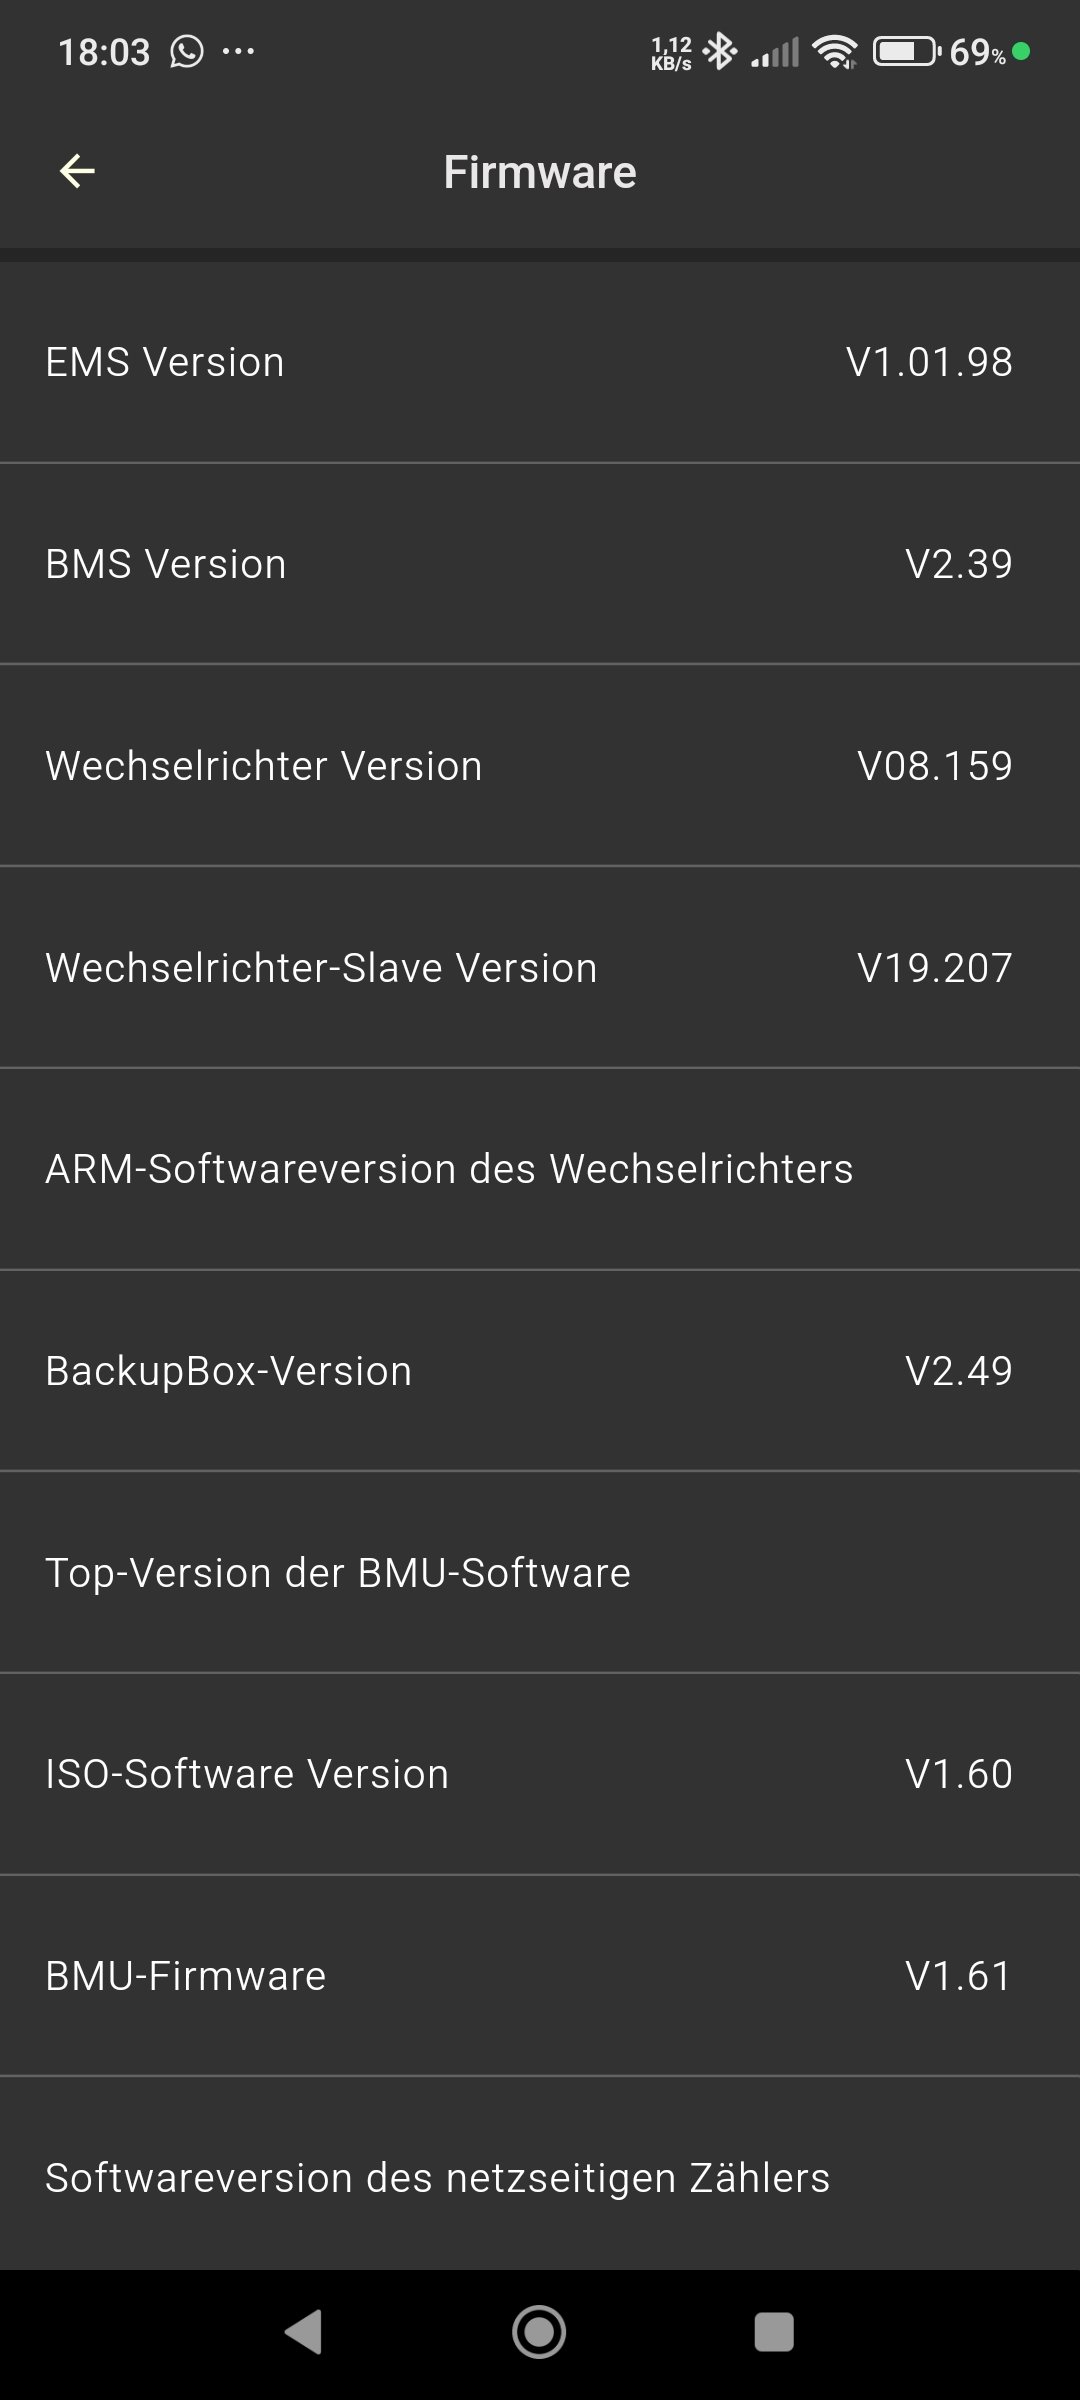This screenshot has height=2400, width=1080.
Task: Tap the WhatsApp notification icon
Action: click(x=187, y=51)
